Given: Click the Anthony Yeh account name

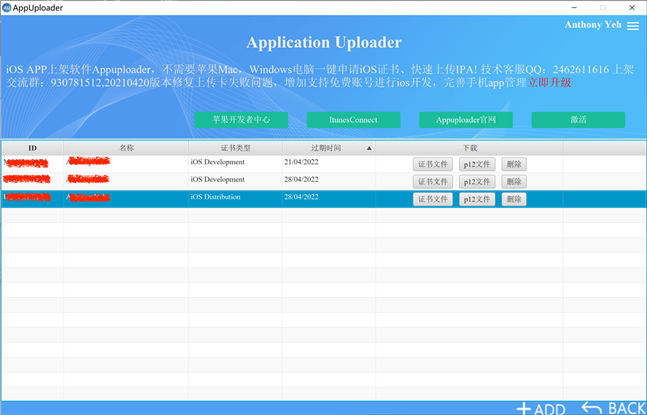Looking at the screenshot, I should pyautogui.click(x=593, y=25).
